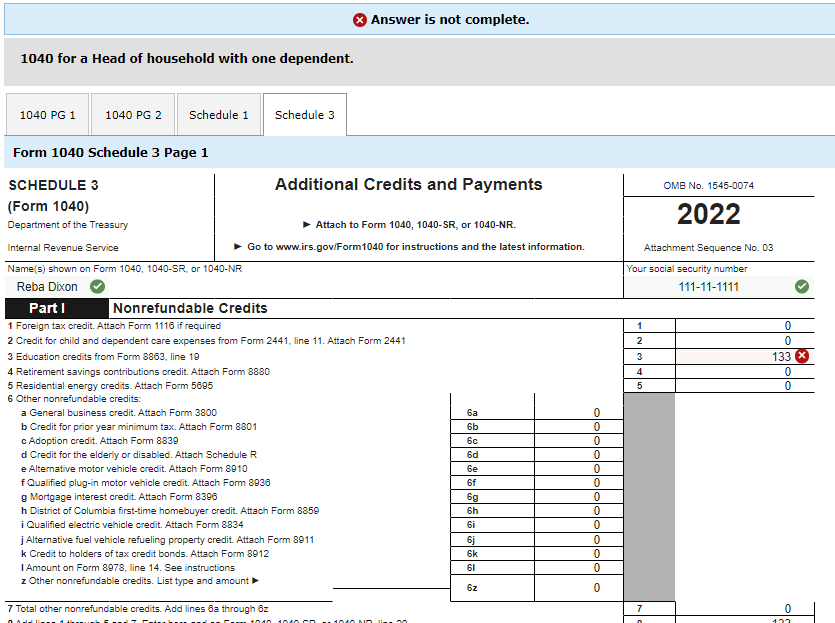This screenshot has height=623, width=835.
Task: Click the 'Foreign tax credit. Attach Form 1116' label
Action: 118,326
